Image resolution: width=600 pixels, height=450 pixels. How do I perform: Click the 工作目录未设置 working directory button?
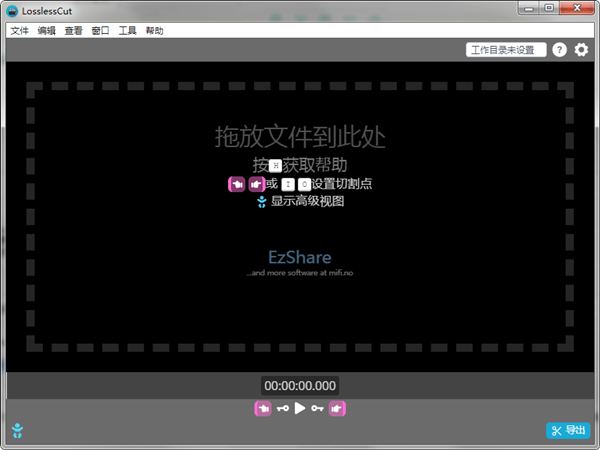[506, 50]
